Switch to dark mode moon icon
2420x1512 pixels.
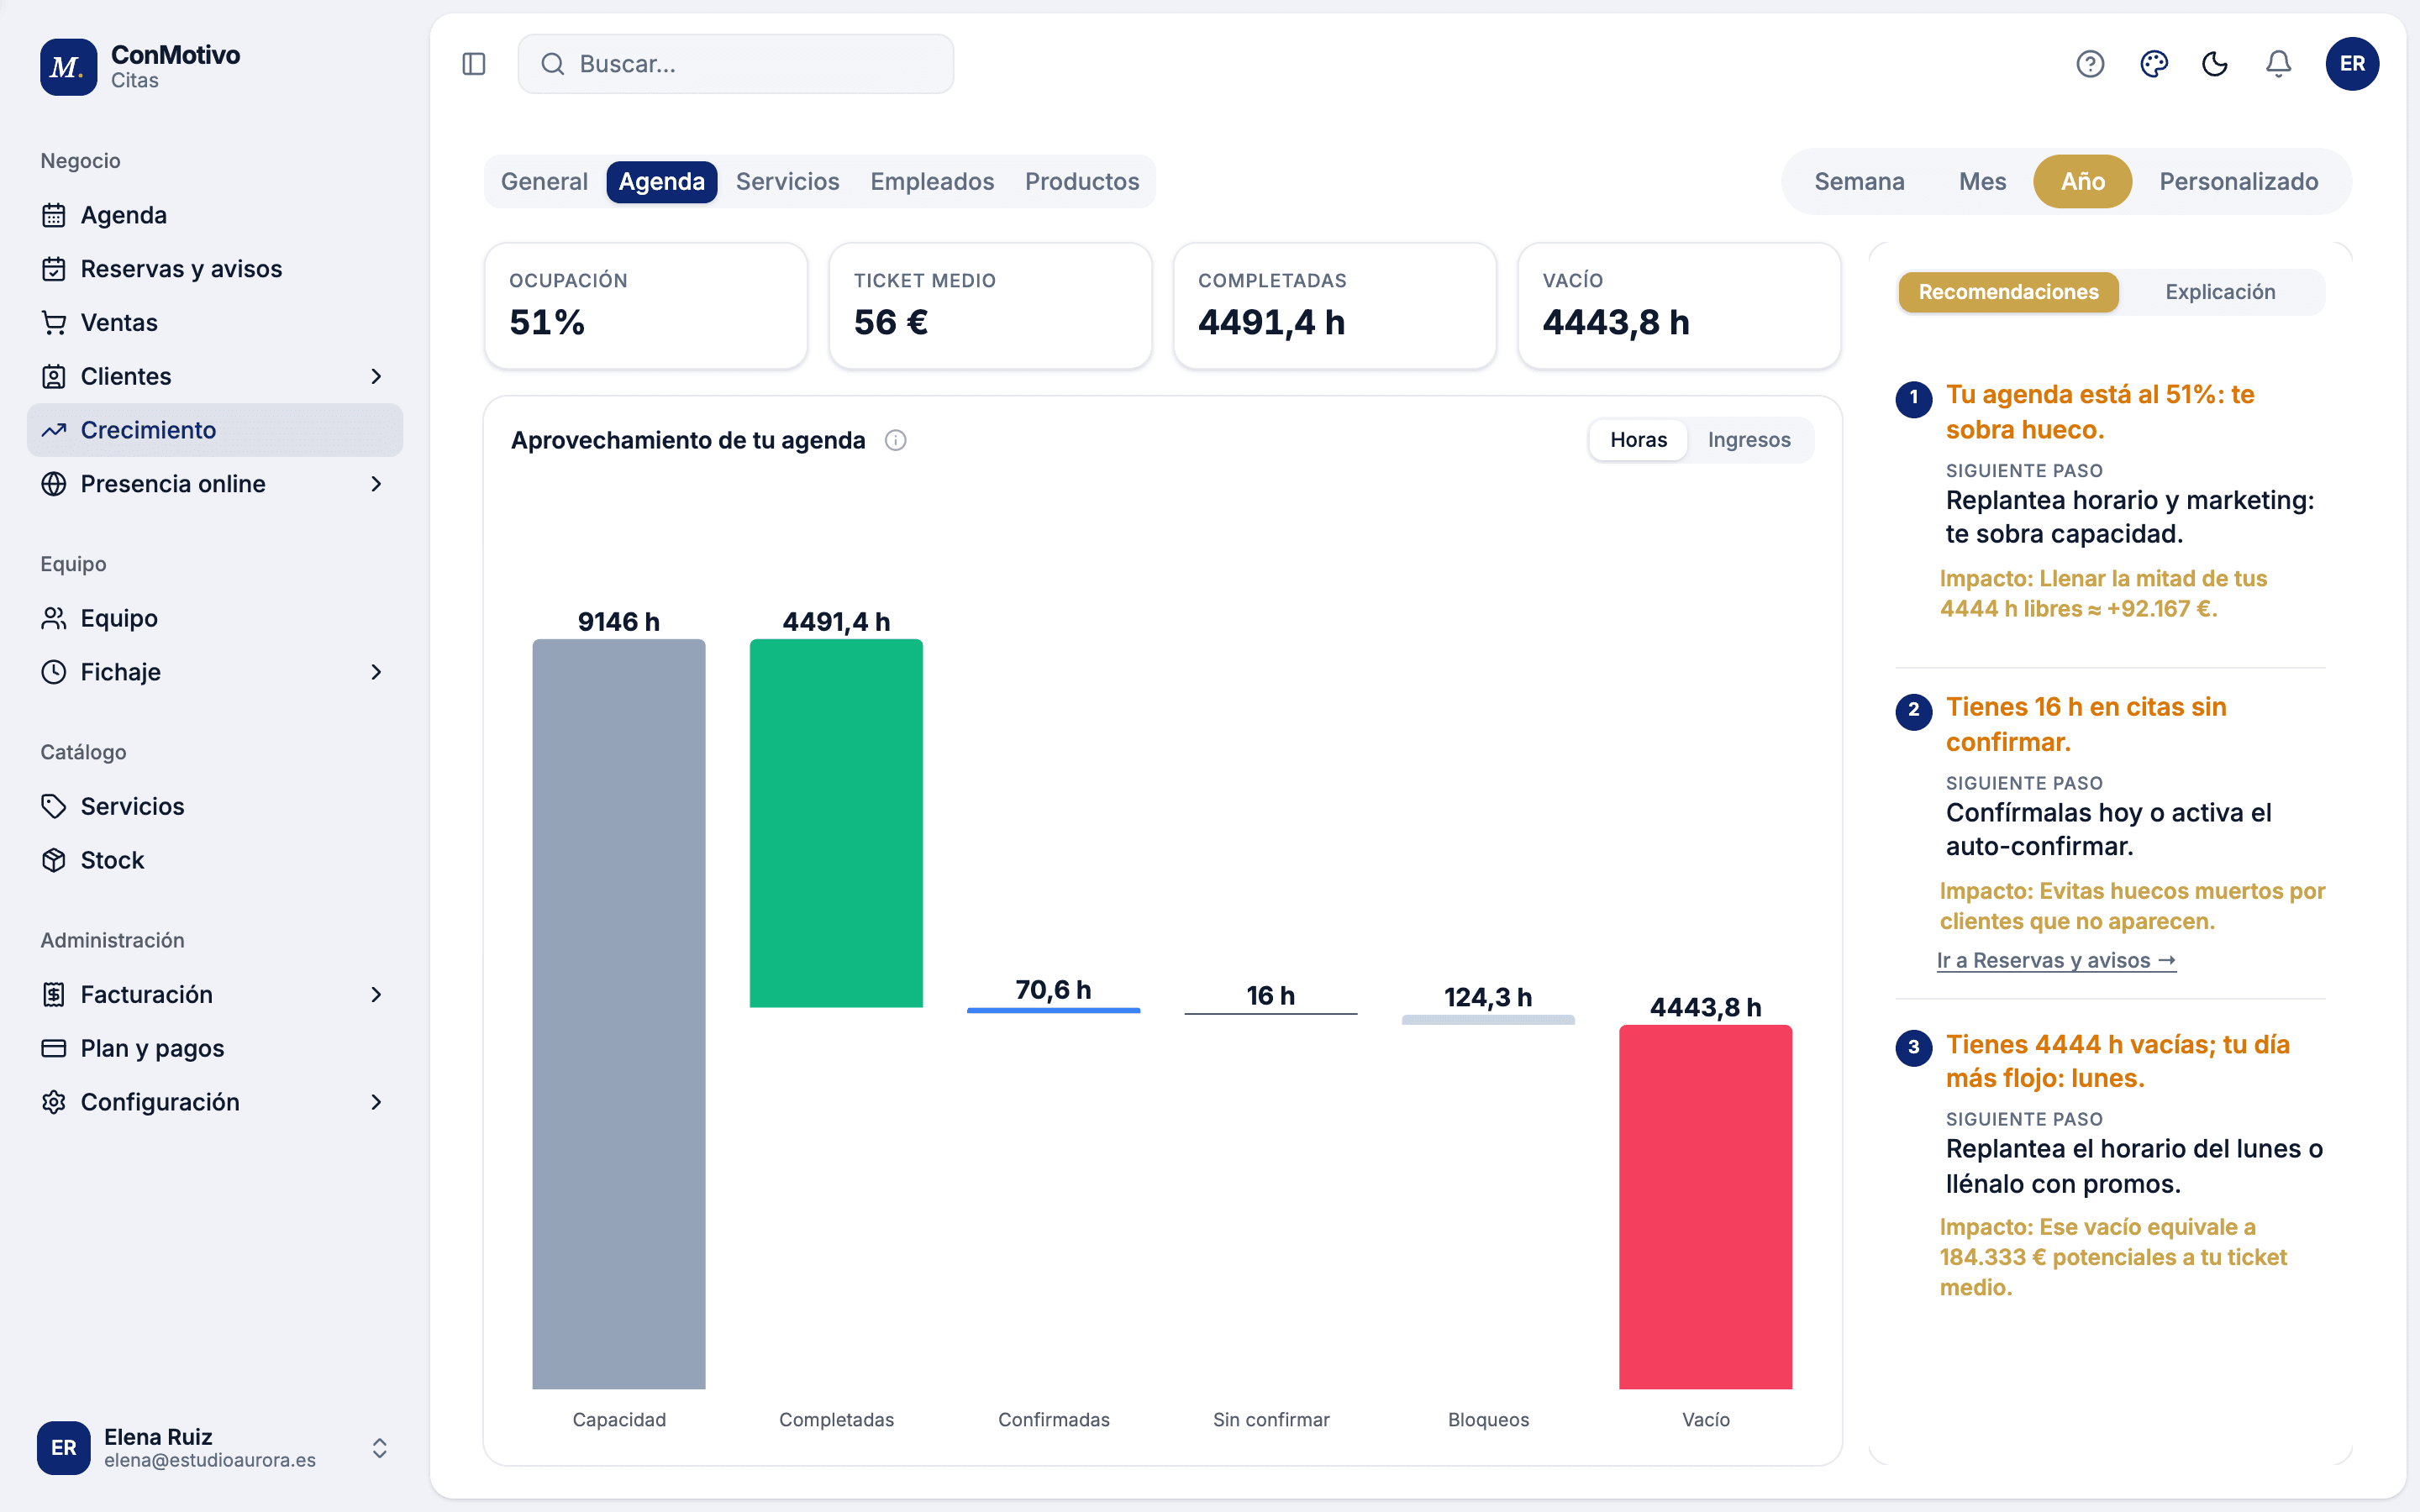click(x=2215, y=64)
